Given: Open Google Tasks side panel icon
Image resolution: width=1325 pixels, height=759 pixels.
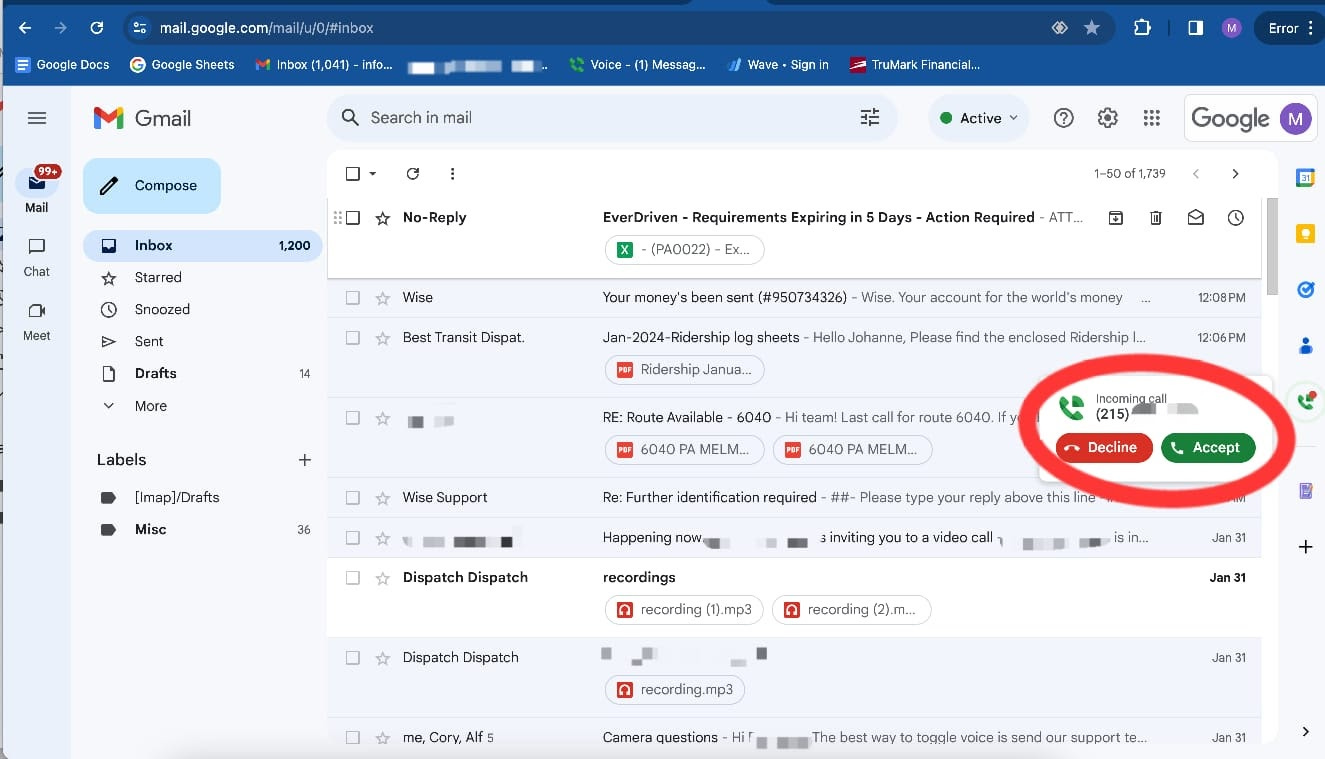Looking at the screenshot, I should [x=1305, y=290].
